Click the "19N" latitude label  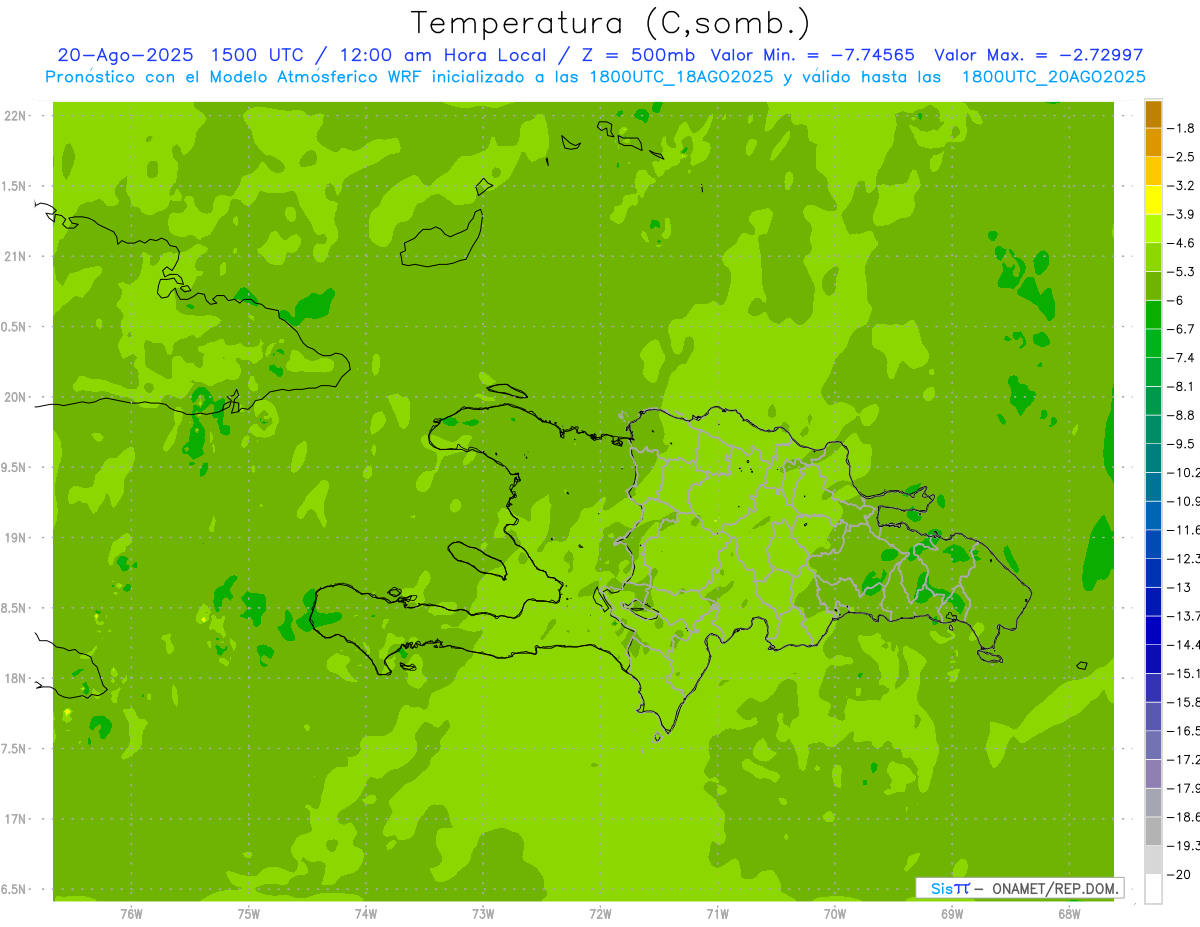[14, 538]
